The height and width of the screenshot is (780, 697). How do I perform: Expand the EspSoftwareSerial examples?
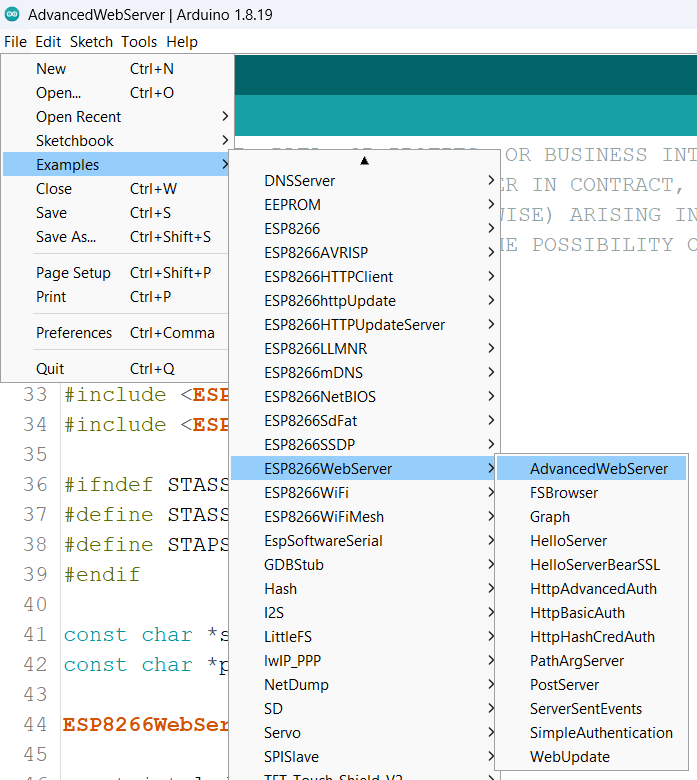[364, 540]
